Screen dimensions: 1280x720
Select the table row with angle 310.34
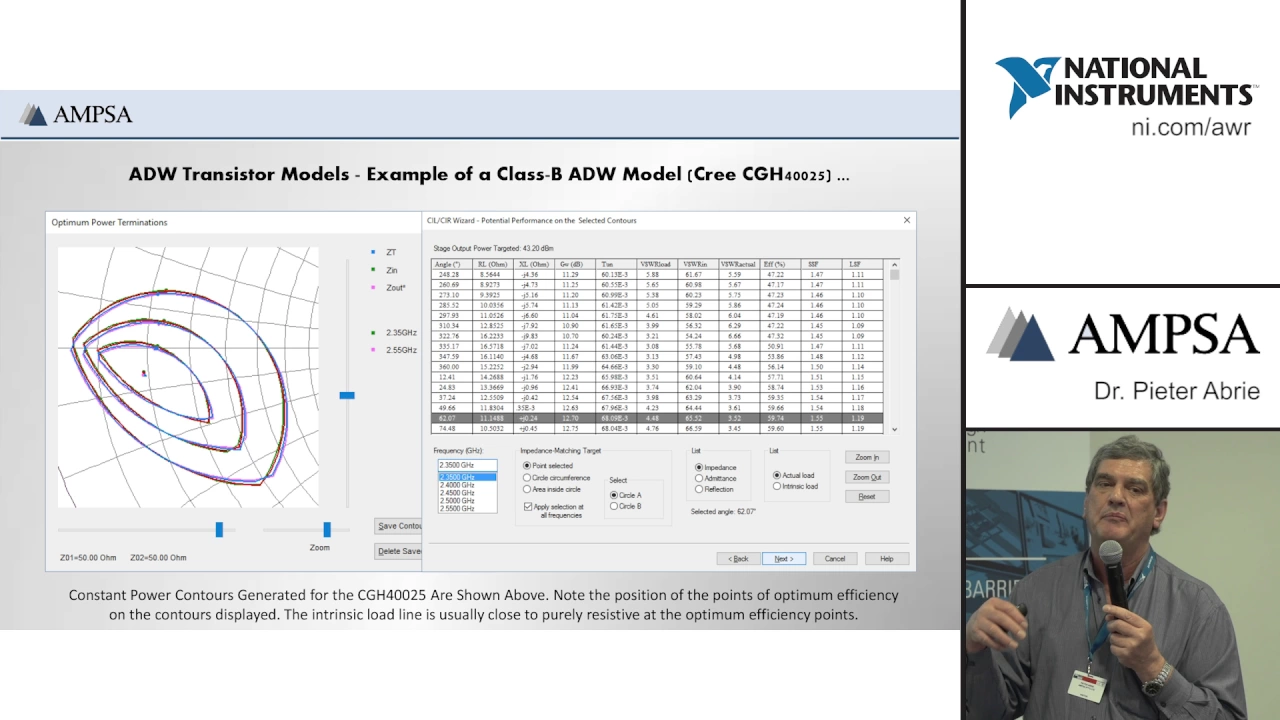coord(659,325)
